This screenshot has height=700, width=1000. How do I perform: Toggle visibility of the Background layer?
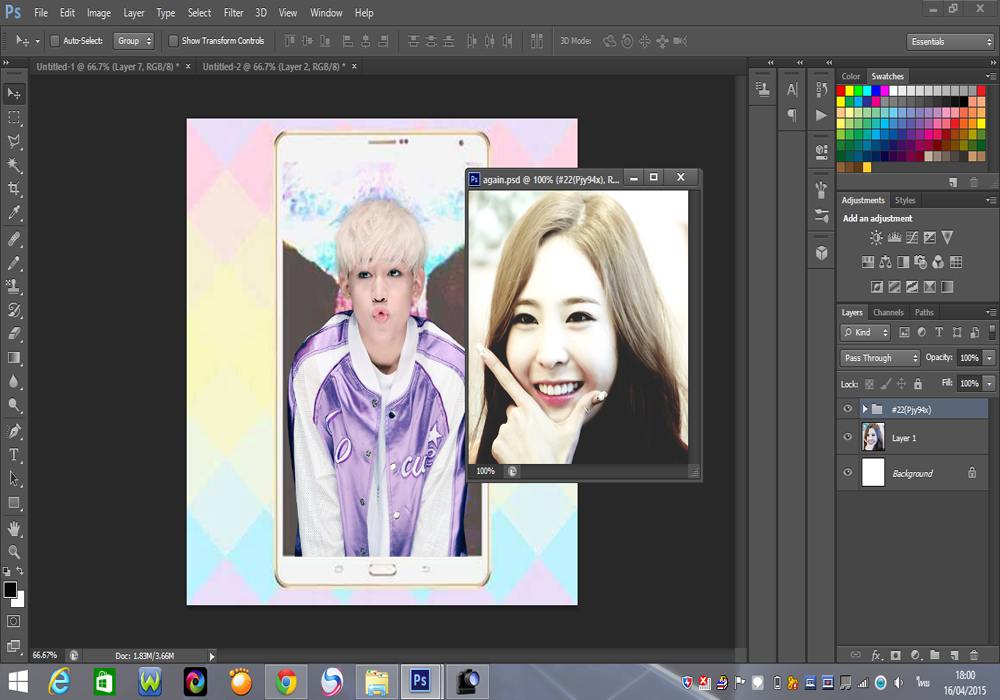(x=848, y=473)
